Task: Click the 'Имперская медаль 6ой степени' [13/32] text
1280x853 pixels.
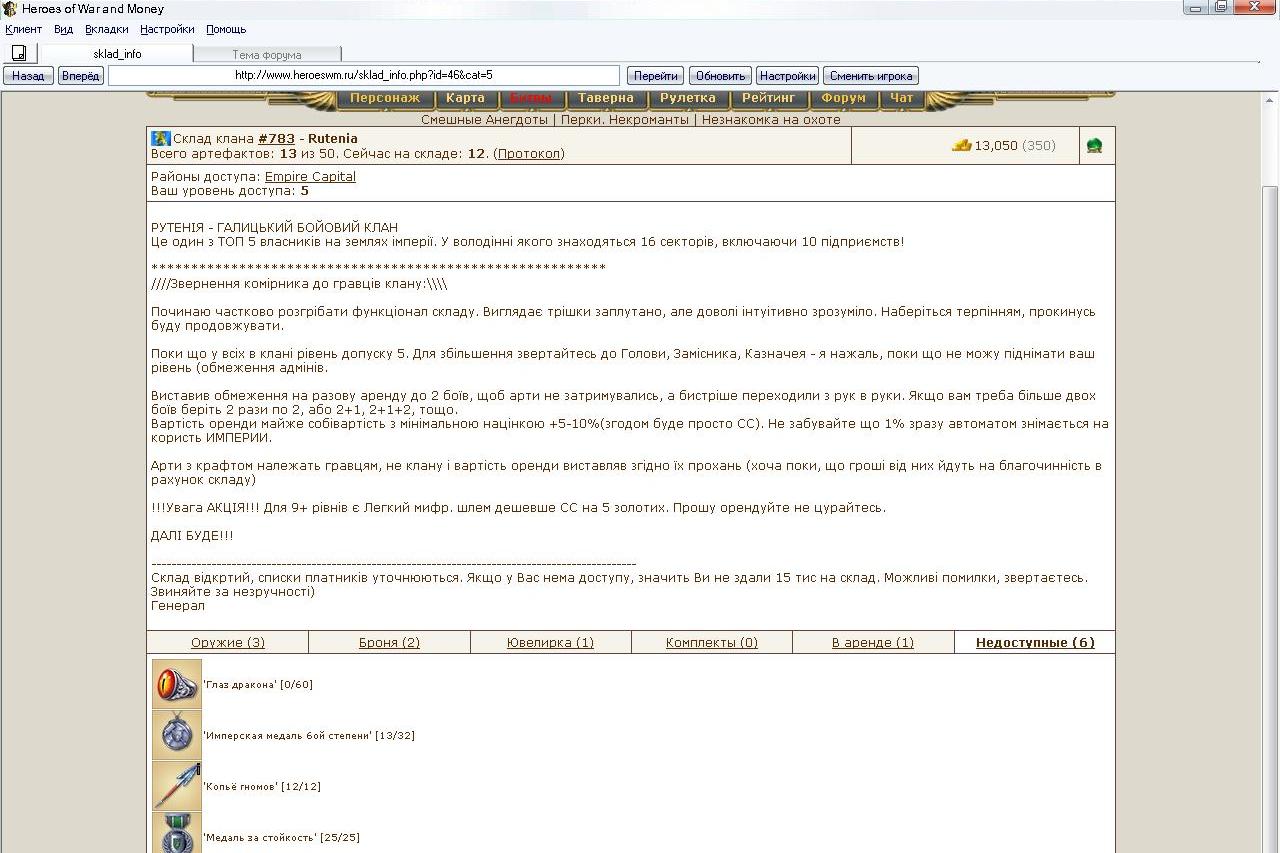Action: point(309,736)
